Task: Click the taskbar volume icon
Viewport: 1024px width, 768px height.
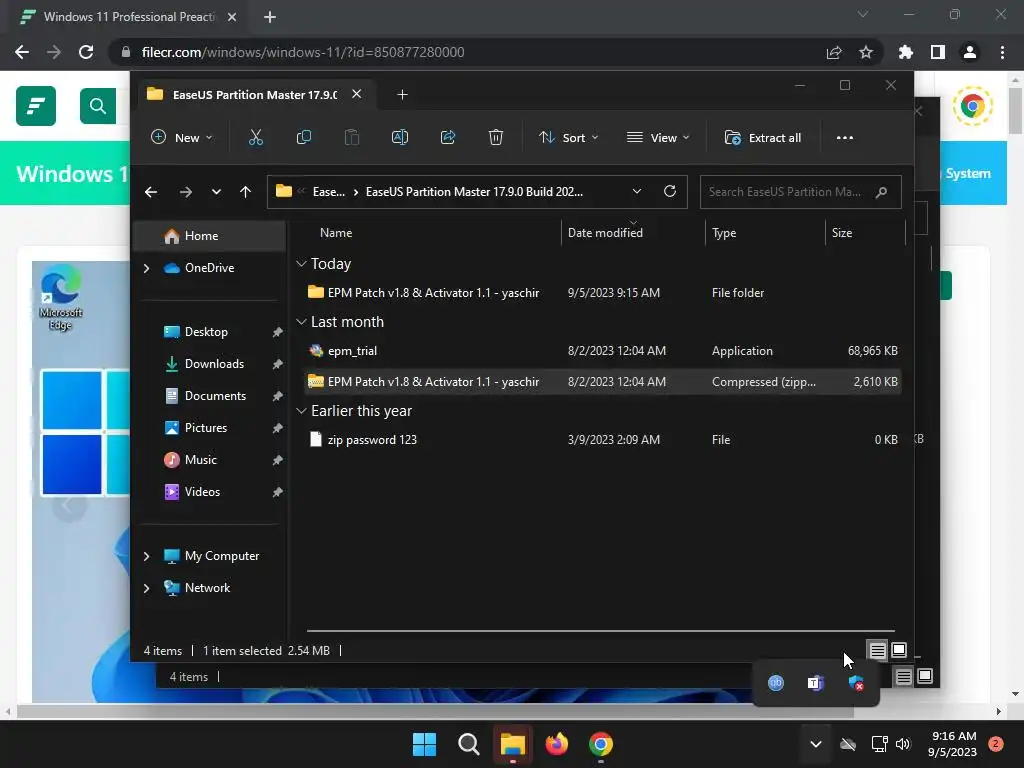Action: pyautogui.click(x=903, y=744)
